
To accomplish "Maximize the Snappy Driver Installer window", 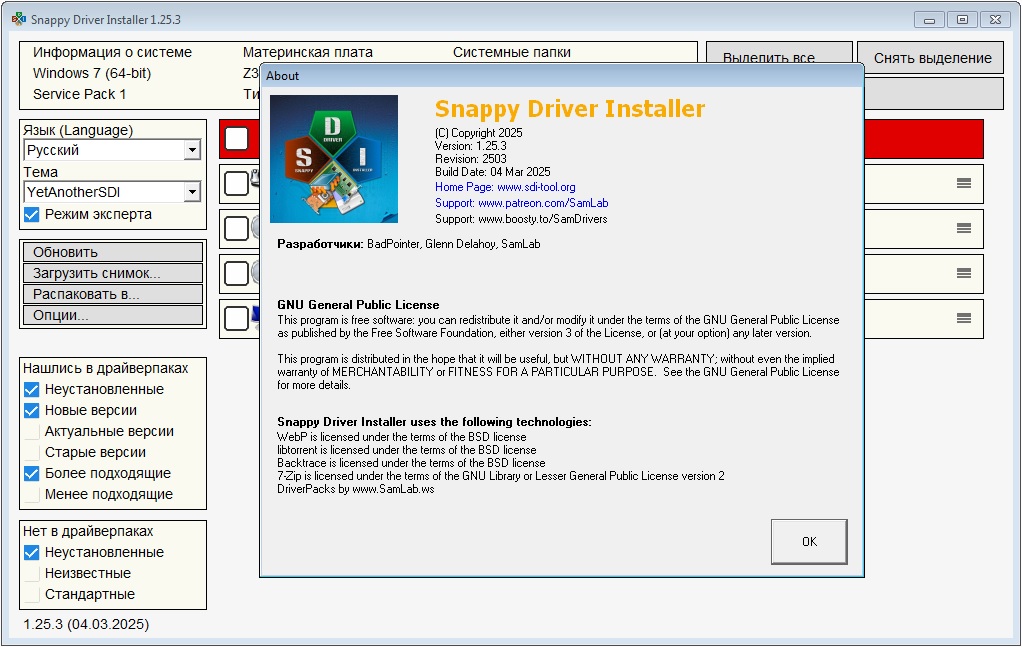I will pyautogui.click(x=962, y=20).
